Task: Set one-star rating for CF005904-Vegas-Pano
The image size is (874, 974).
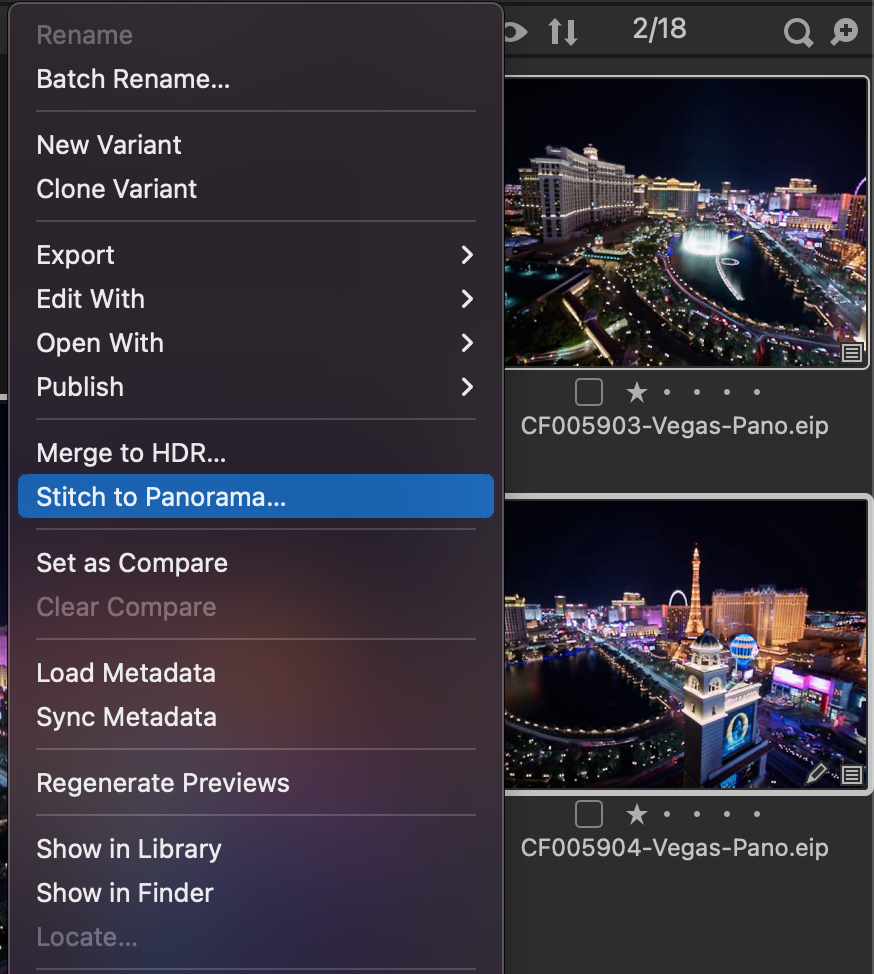Action: pos(637,814)
